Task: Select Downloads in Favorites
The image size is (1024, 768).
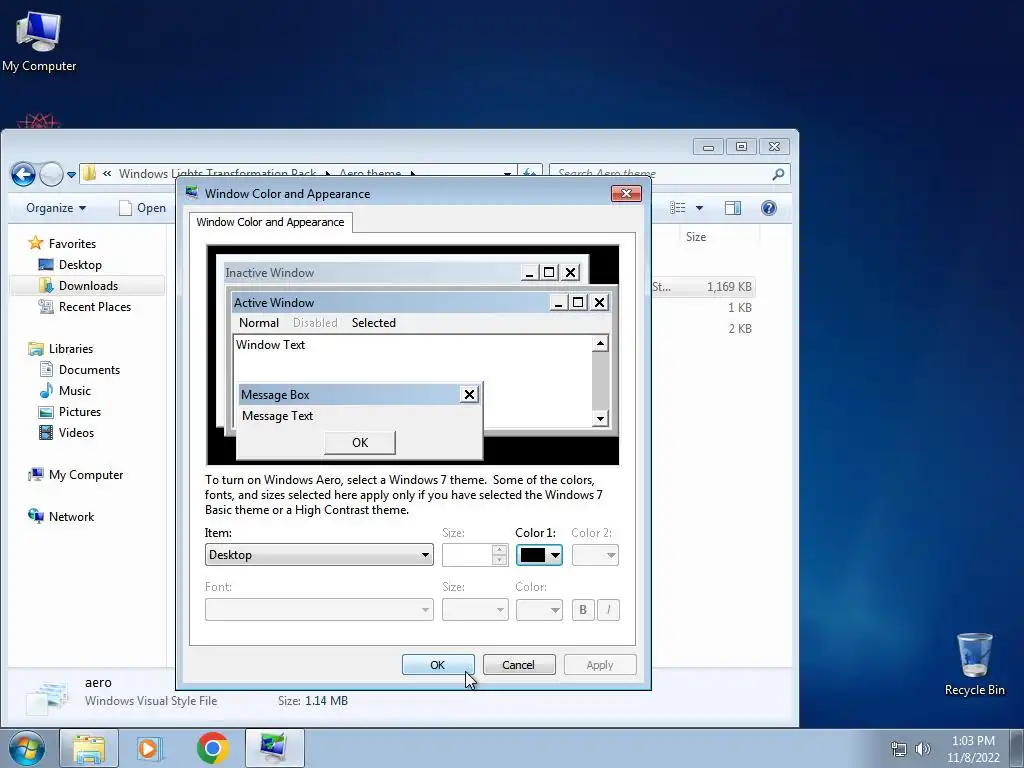Action: 87,285
